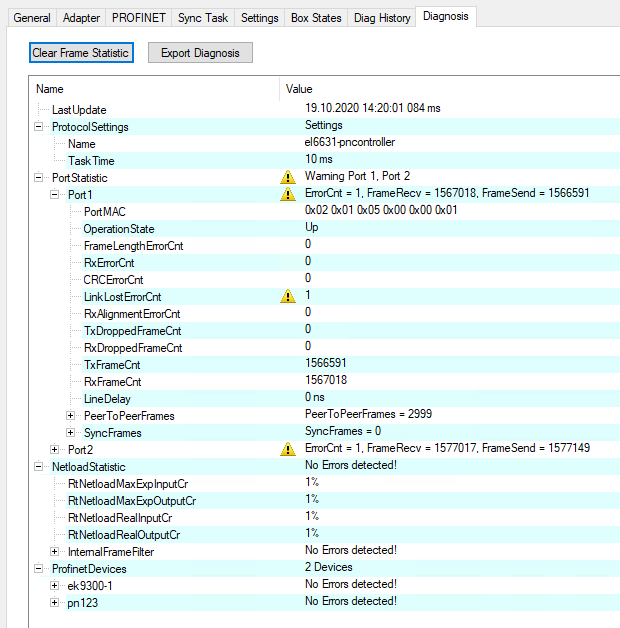Switch to the PROFINET tab
Viewport: 620px width, 628px height.
click(x=139, y=18)
